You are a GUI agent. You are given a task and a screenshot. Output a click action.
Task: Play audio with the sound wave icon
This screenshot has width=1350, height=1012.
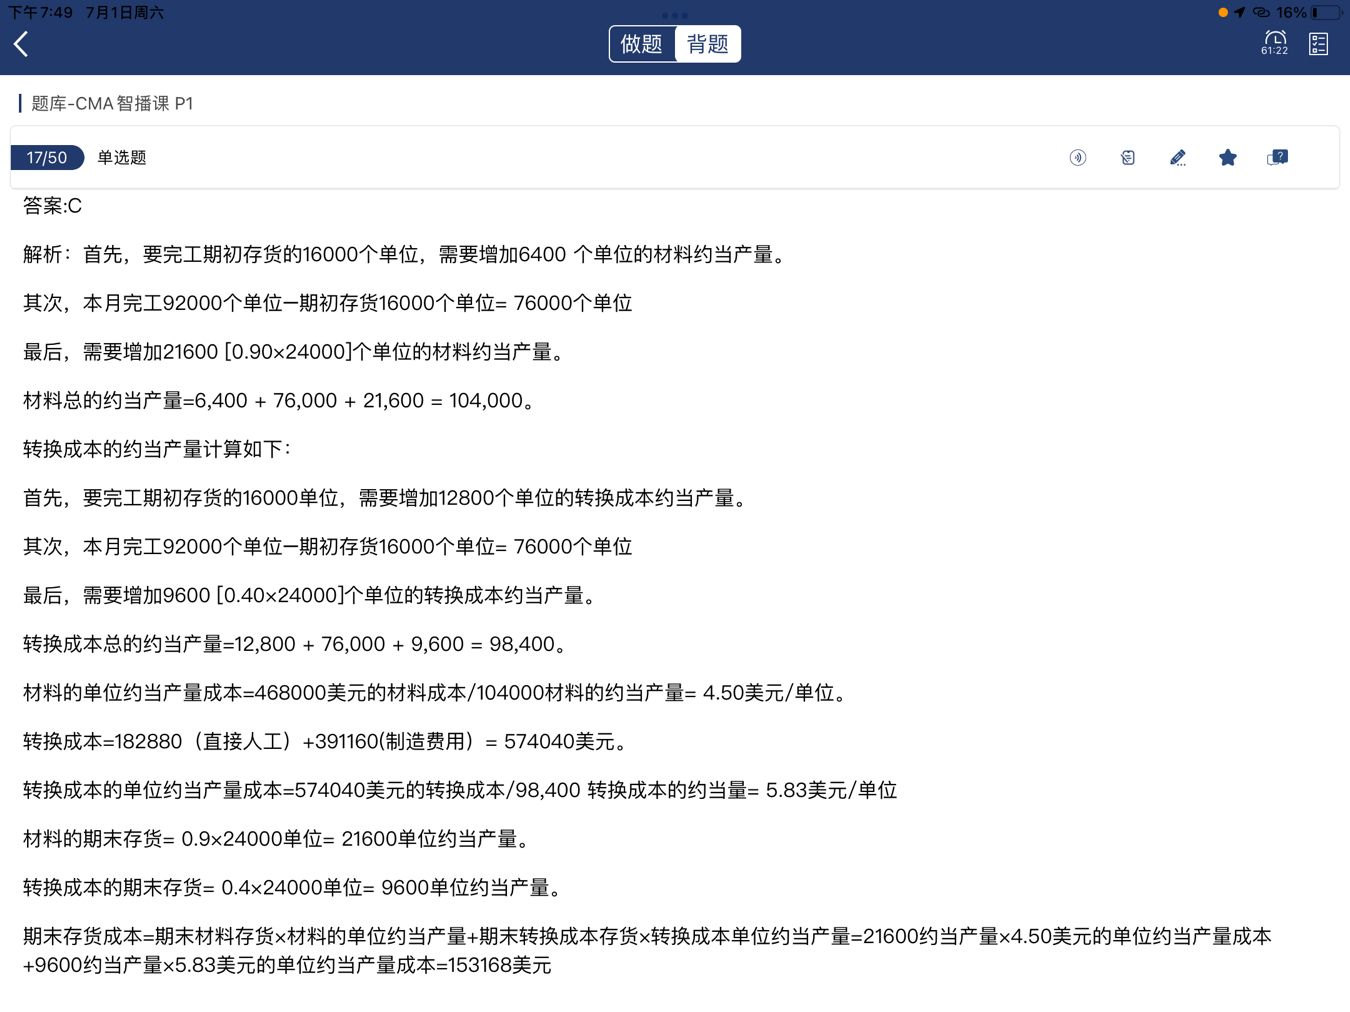[x=1078, y=158]
